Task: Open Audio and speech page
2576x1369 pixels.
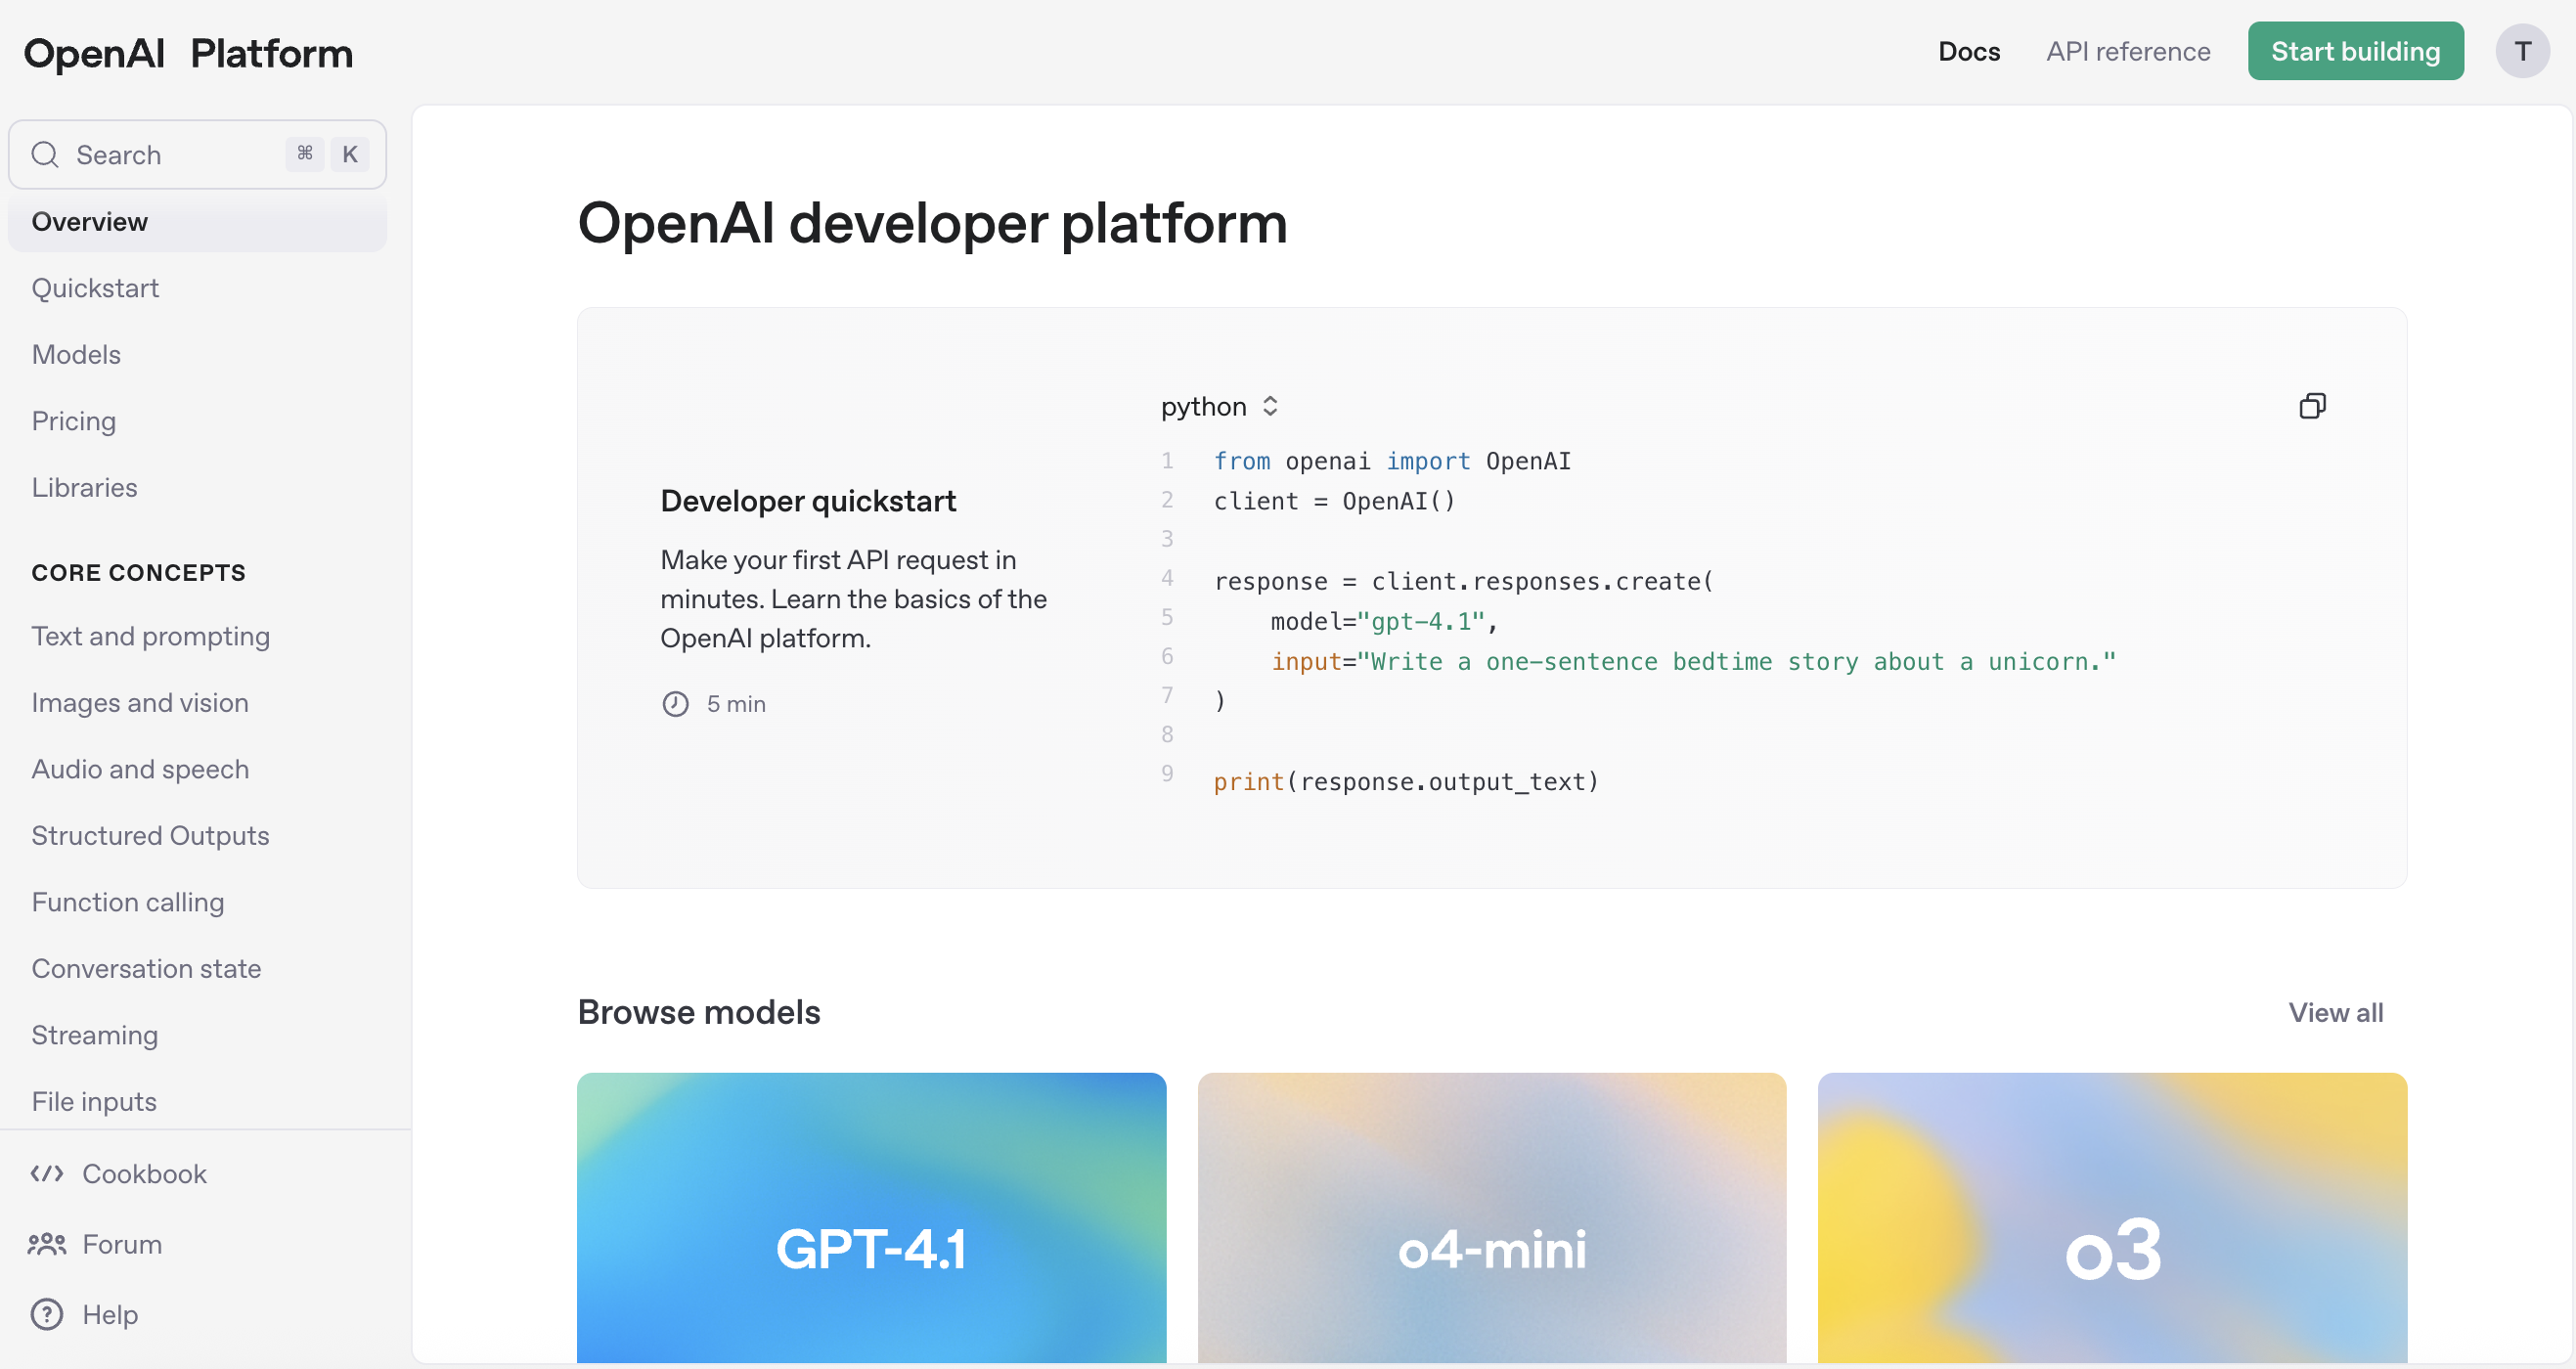Action: (140, 770)
